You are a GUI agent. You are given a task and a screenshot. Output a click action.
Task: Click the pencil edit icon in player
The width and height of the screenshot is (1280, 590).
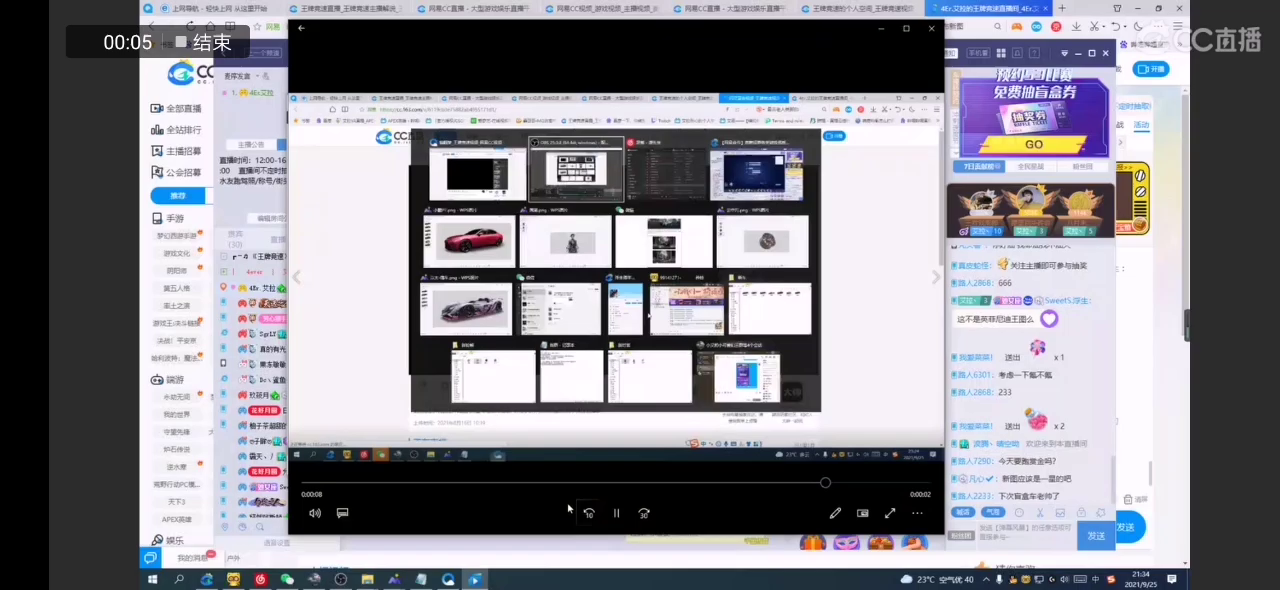click(x=835, y=513)
